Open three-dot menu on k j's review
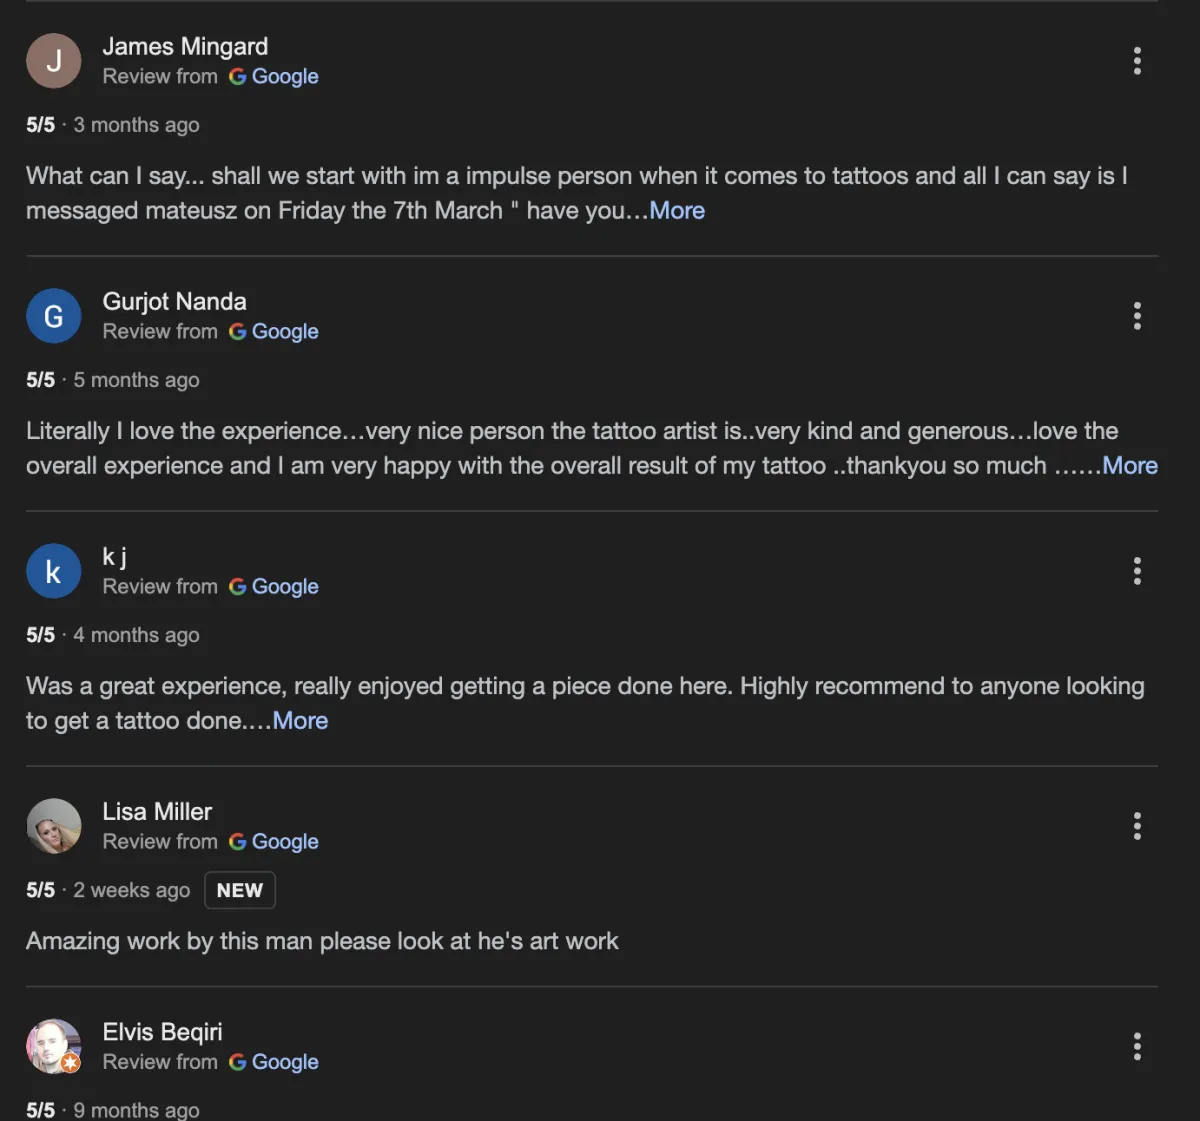This screenshot has height=1121, width=1200. coord(1137,571)
